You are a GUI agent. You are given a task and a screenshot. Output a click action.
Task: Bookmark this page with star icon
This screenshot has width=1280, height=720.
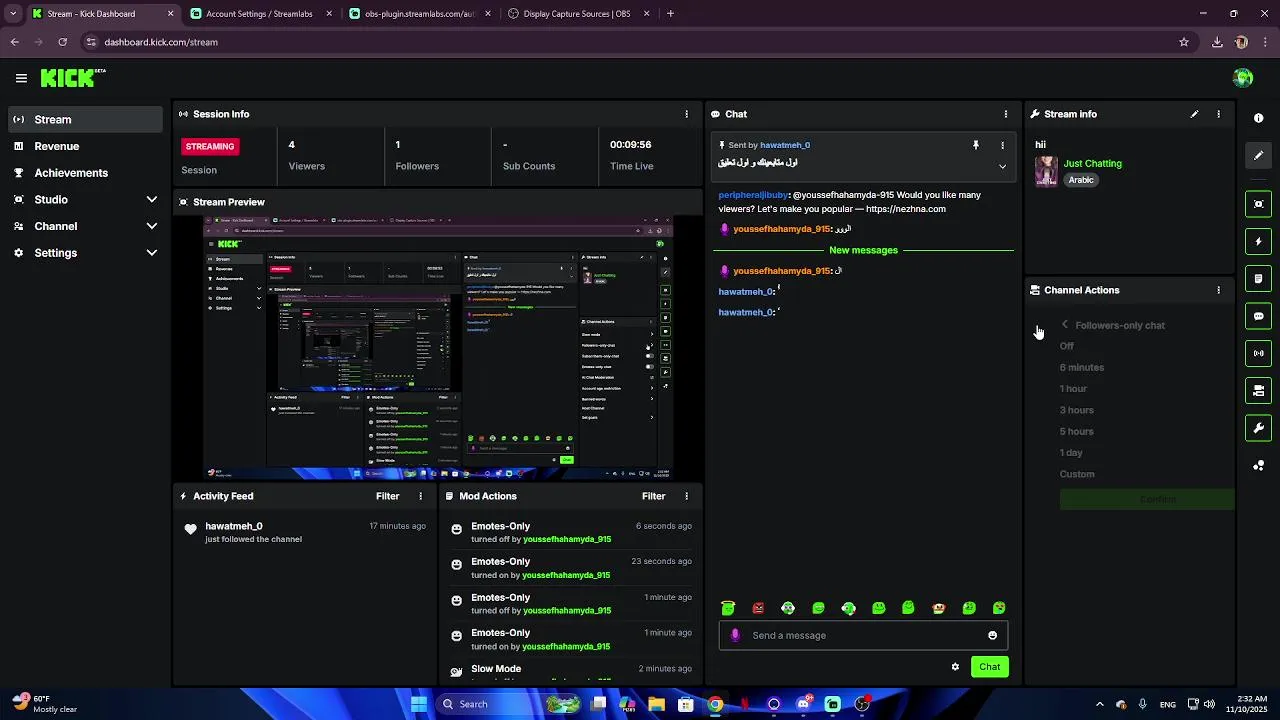point(1184,42)
